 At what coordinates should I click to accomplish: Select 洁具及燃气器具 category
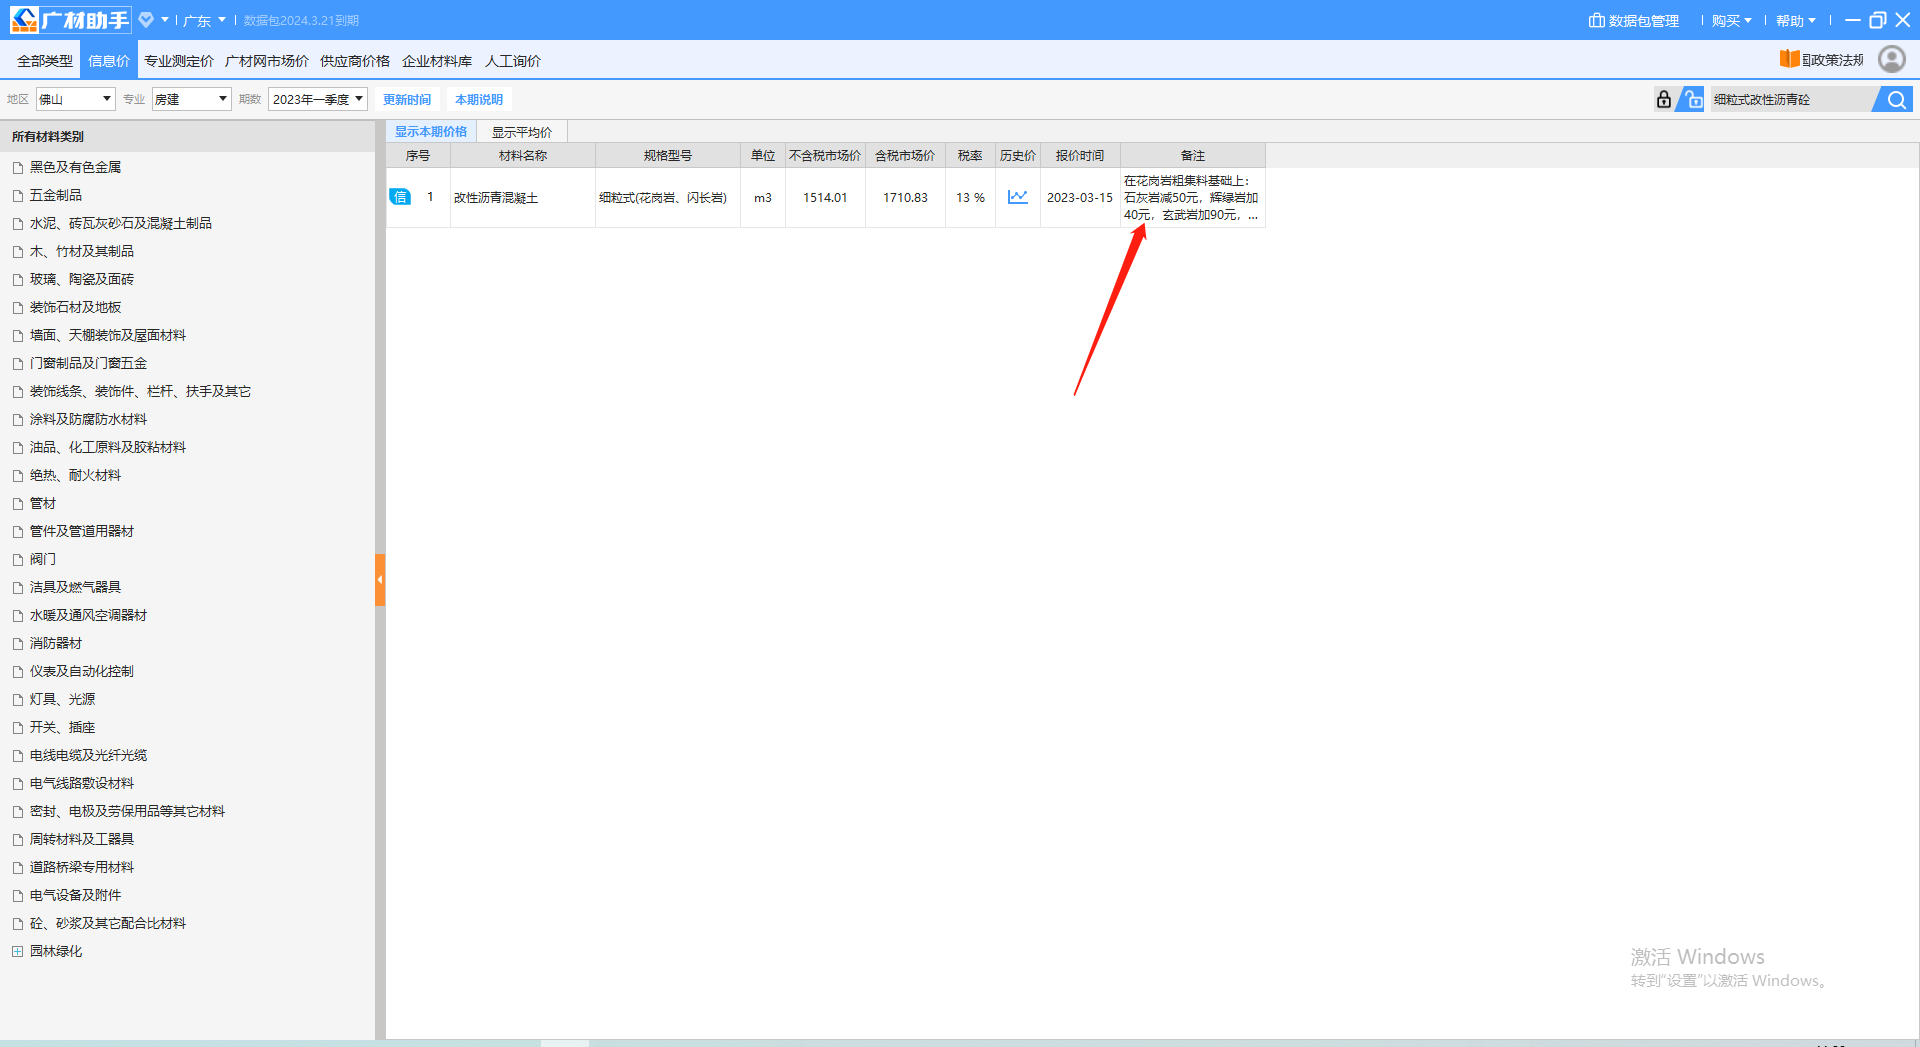tap(75, 587)
